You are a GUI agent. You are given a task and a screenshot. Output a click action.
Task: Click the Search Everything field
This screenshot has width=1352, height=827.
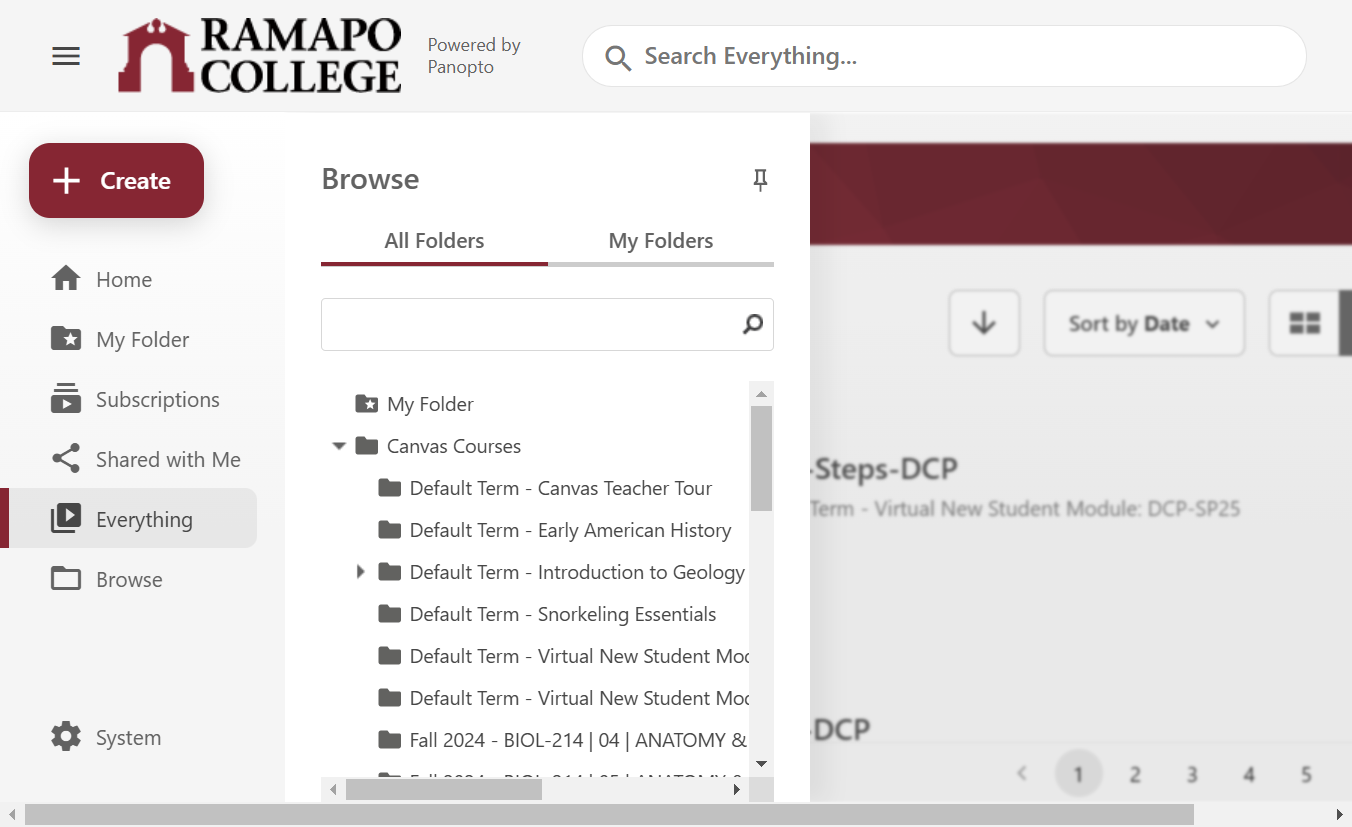[944, 56]
